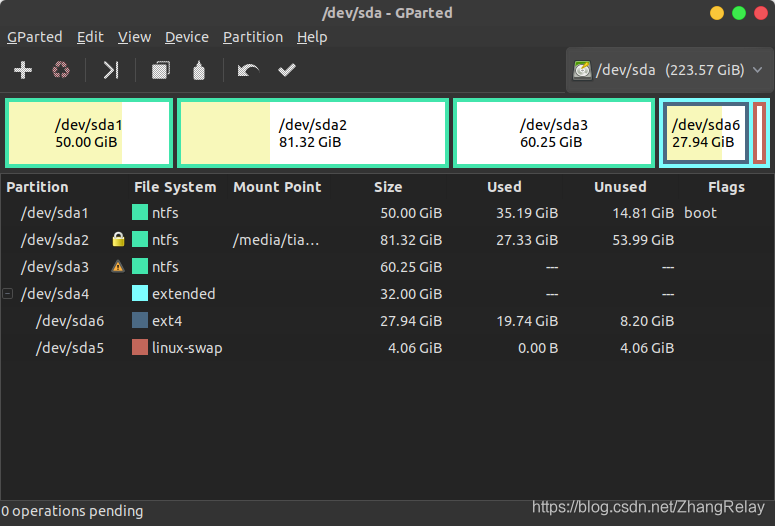775x526 pixels.
Task: Click the 60.25 GiB size cell
Action: [411, 267]
